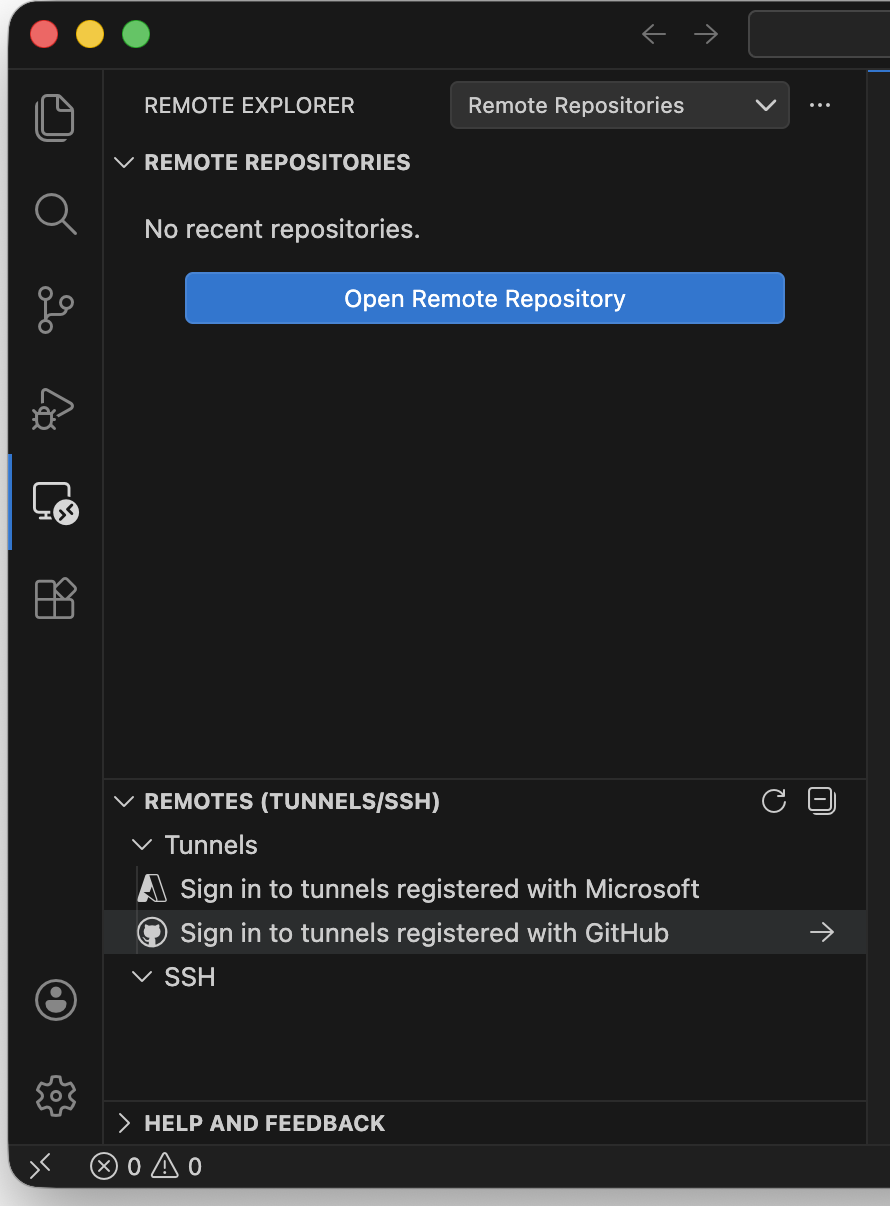Viewport: 890px width, 1206px height.
Task: Sign in to tunnels registered with Microsoft
Action: point(439,889)
